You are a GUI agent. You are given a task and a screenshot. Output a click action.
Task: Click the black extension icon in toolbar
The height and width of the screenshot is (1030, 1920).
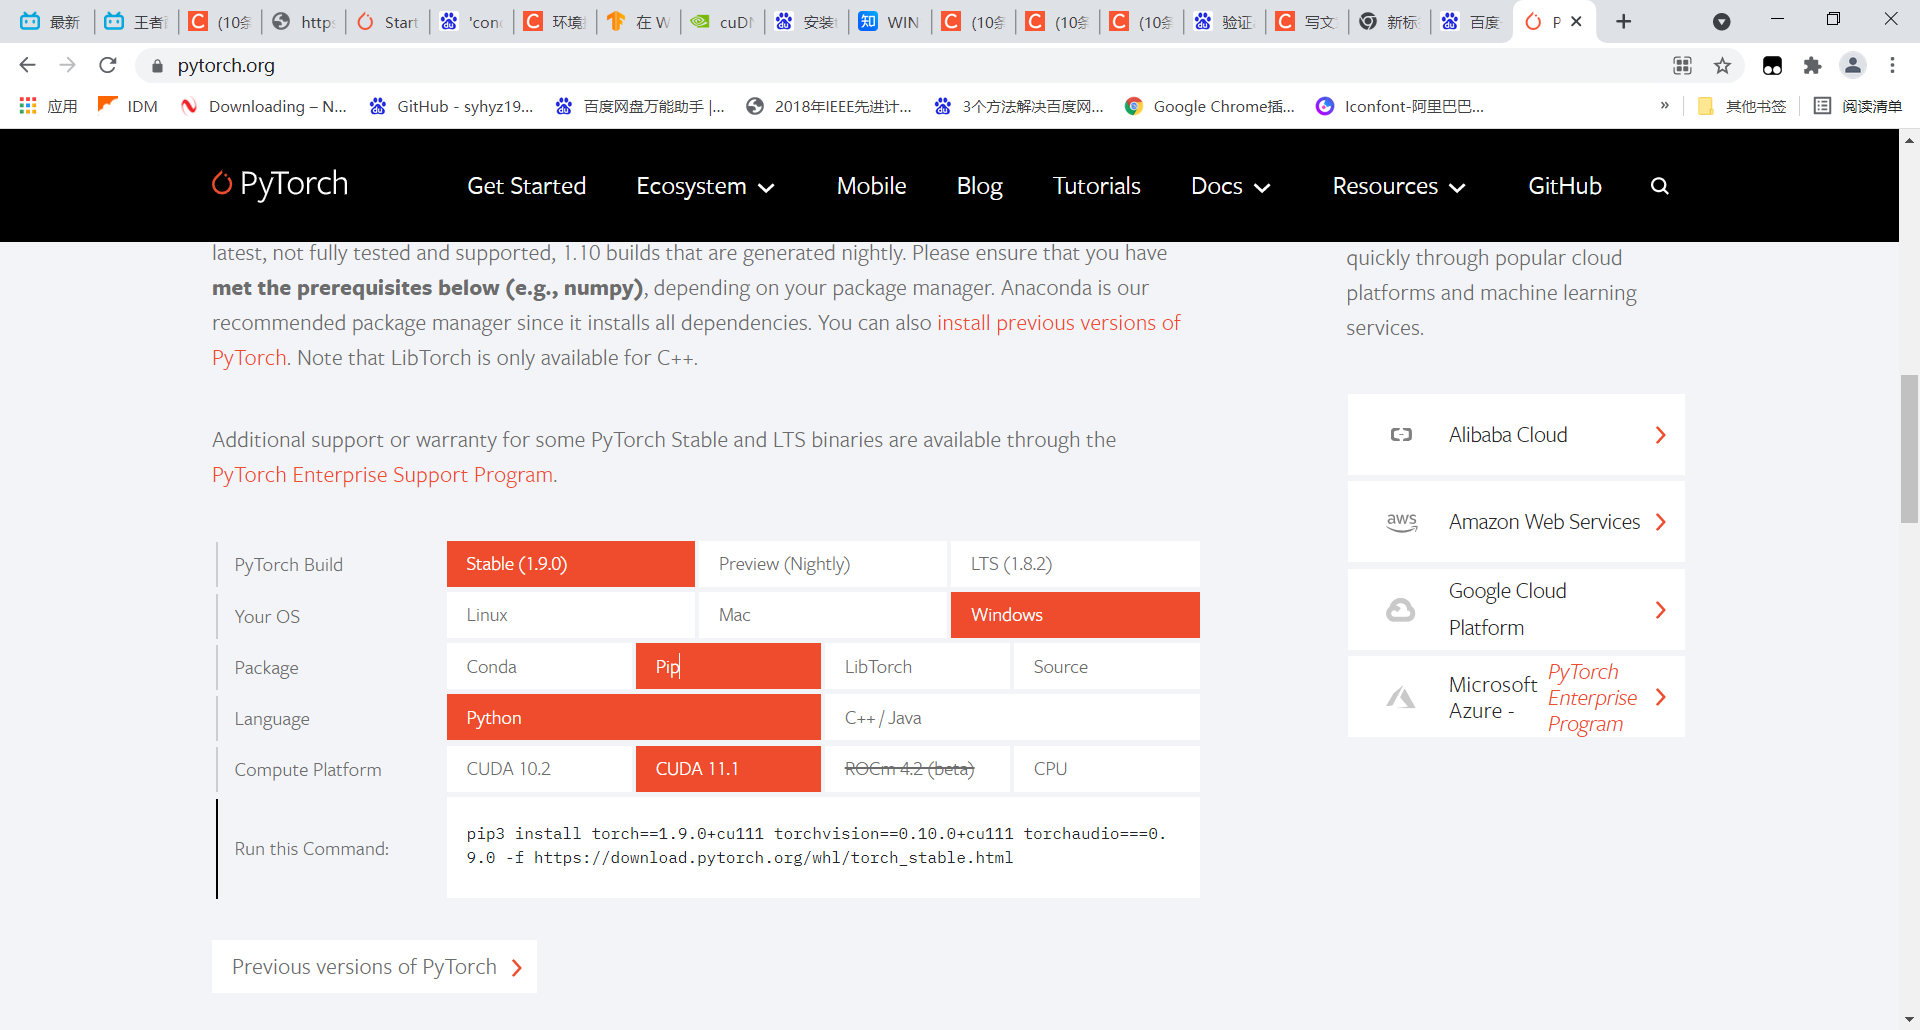1772,65
